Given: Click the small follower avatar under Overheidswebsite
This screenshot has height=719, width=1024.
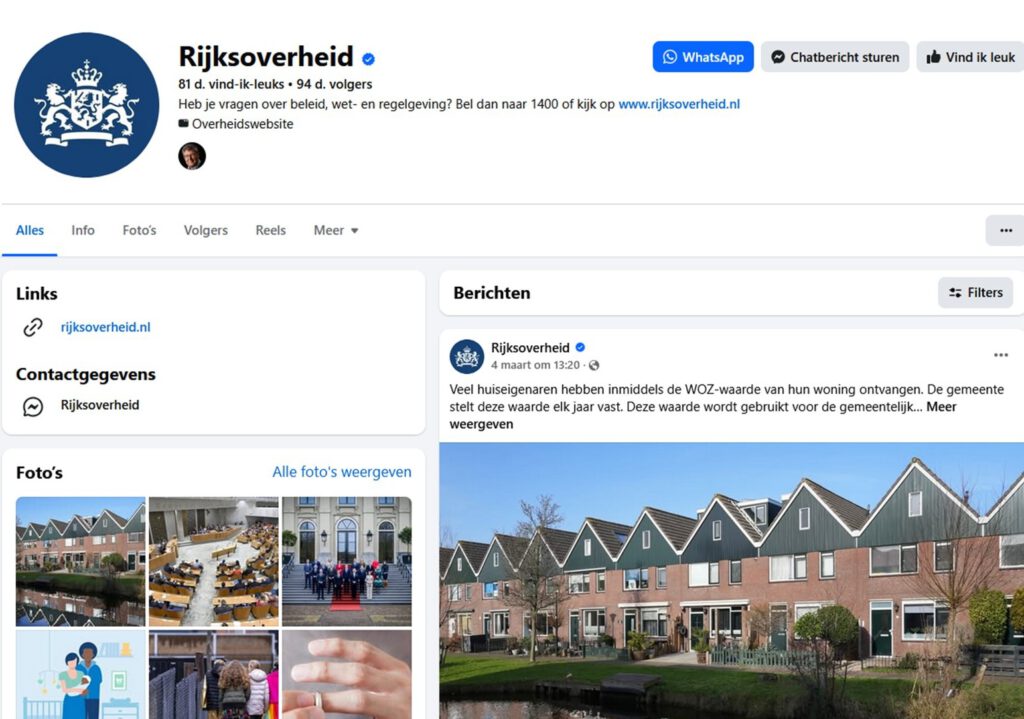Looking at the screenshot, I should pos(192,156).
